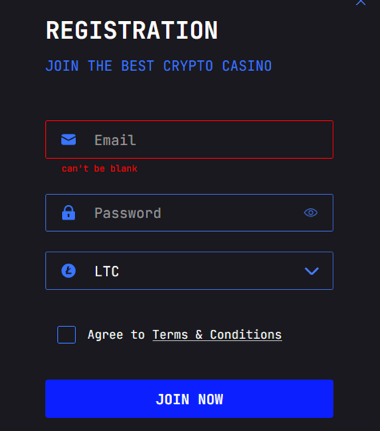
Task: Open the Terms & Conditions link
Action: click(217, 335)
